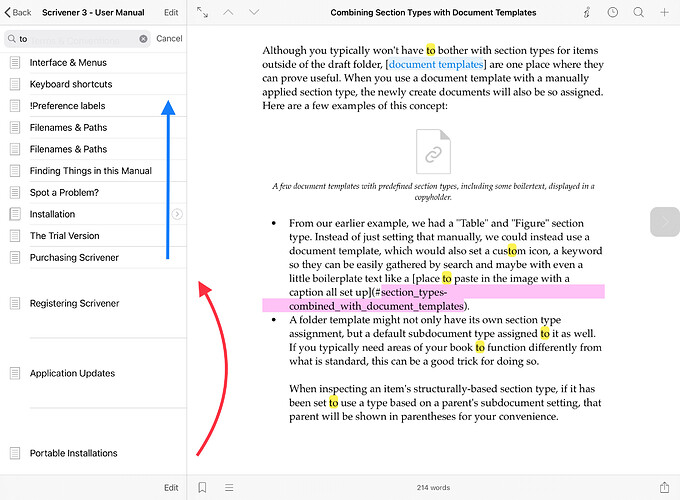Image resolution: width=680 pixels, height=500 pixels.
Task: Click the document icon beside Keyboard shortcuts
Action: click(15, 84)
